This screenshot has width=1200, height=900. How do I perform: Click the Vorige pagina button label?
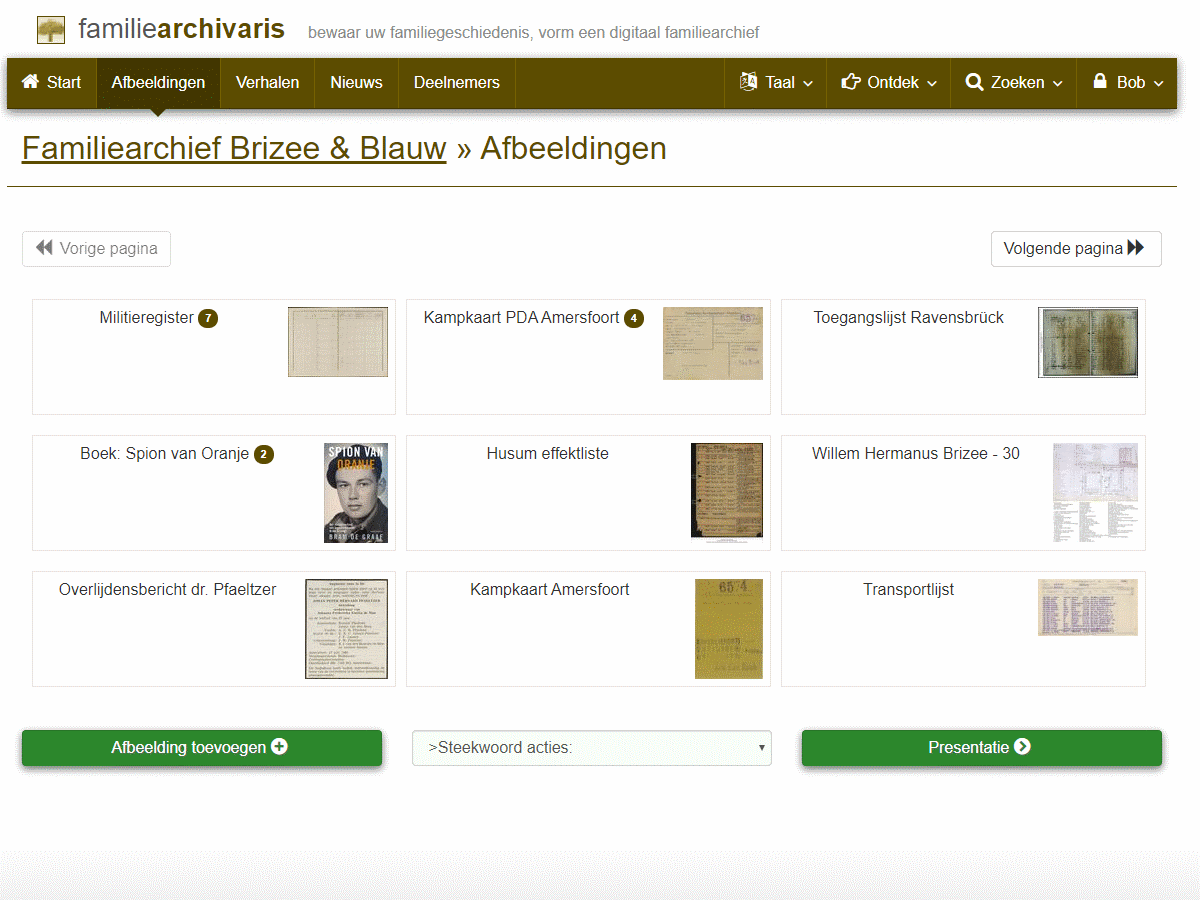point(108,248)
